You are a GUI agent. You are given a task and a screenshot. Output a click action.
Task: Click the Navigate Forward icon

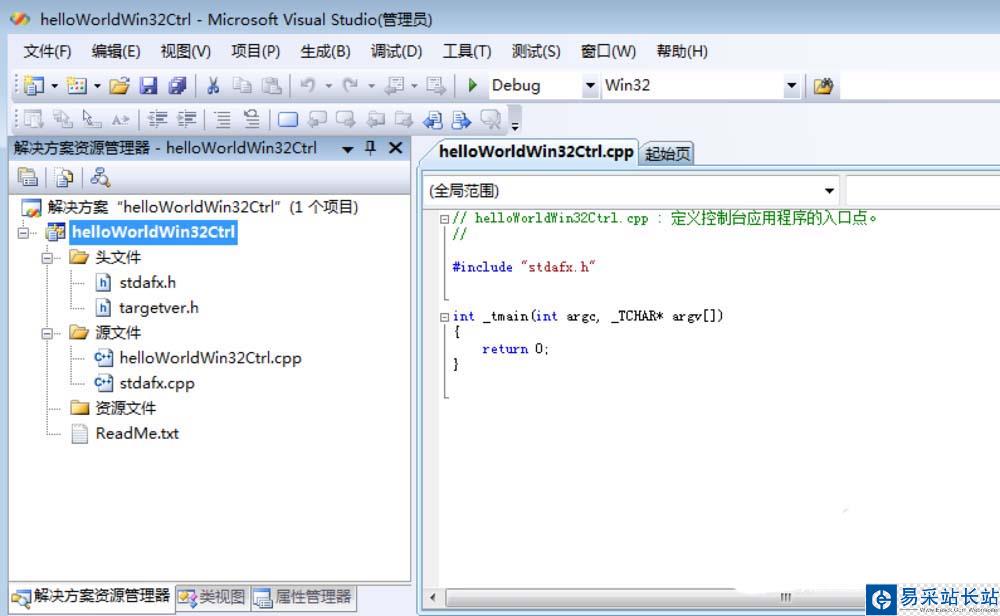(436, 85)
